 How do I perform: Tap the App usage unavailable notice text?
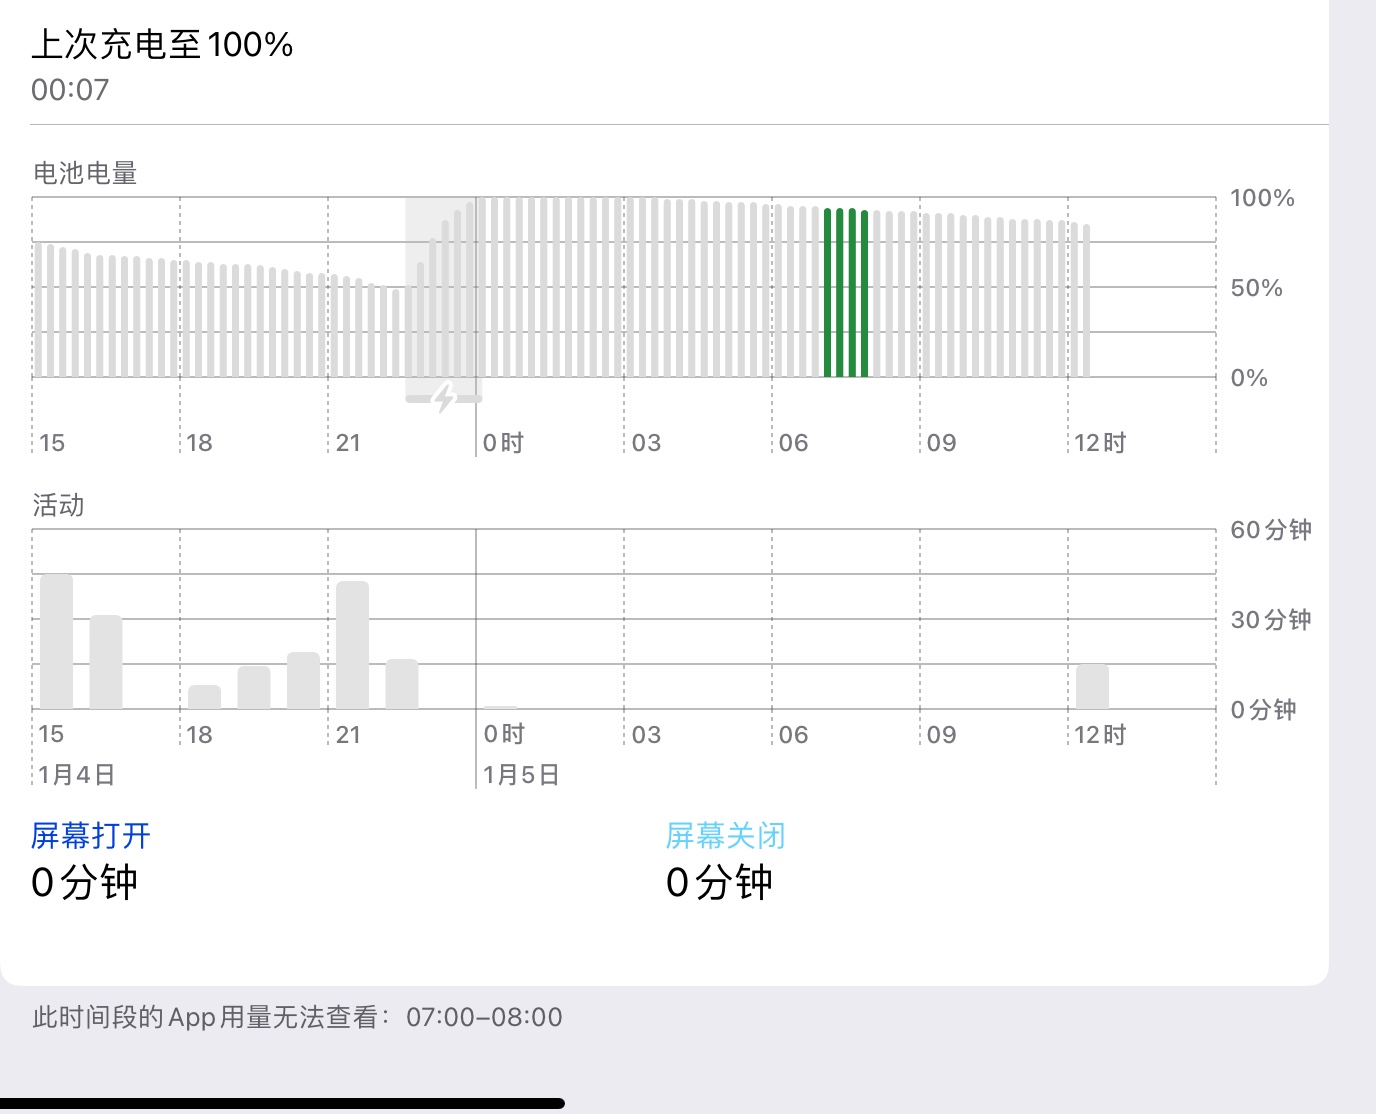(x=297, y=1017)
